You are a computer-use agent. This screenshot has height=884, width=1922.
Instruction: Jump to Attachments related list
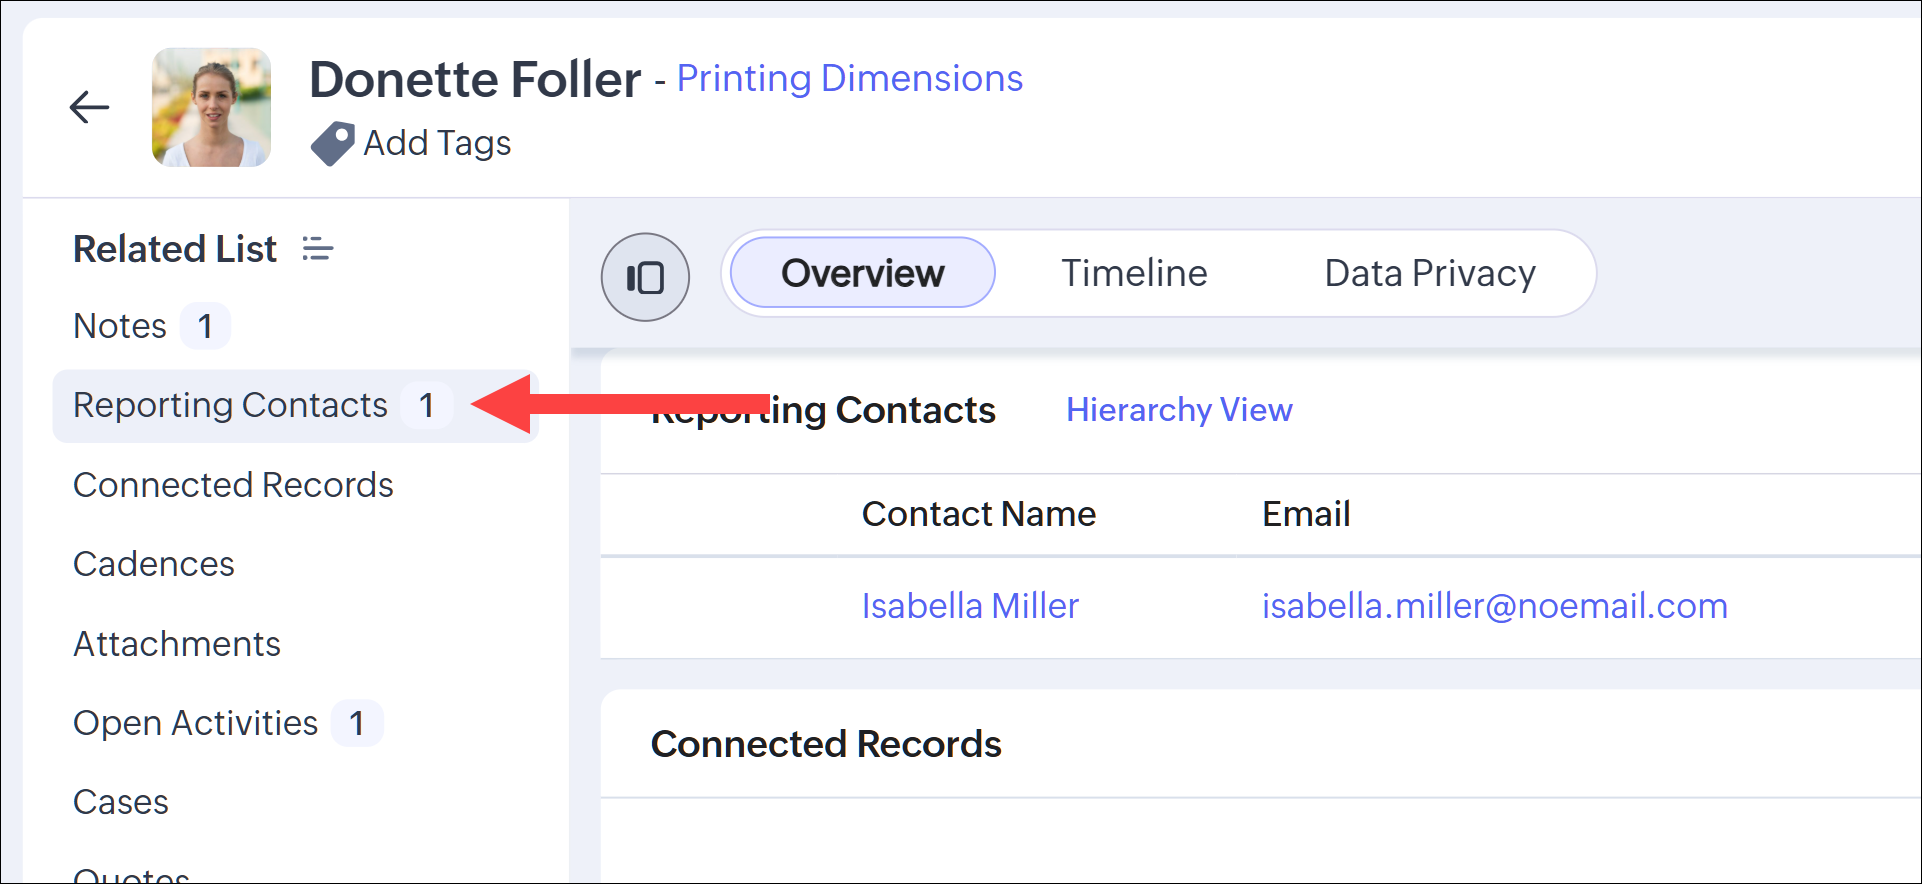177,644
